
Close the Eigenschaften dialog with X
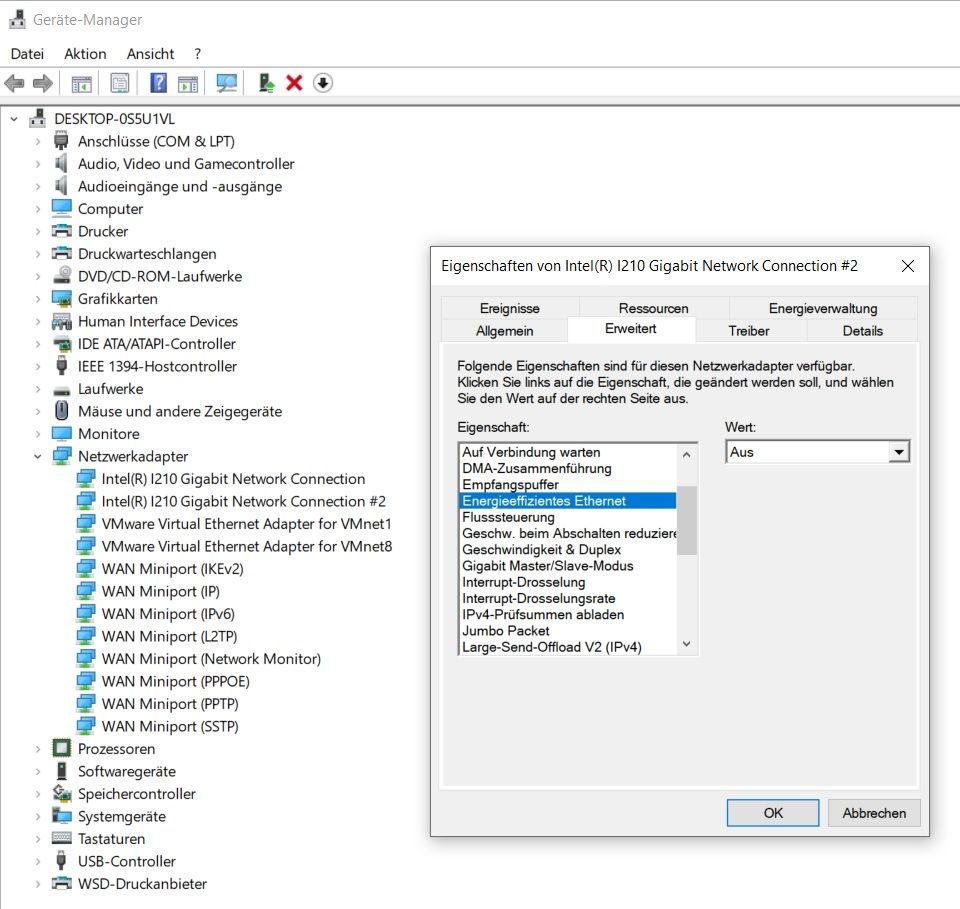pyautogui.click(x=907, y=266)
